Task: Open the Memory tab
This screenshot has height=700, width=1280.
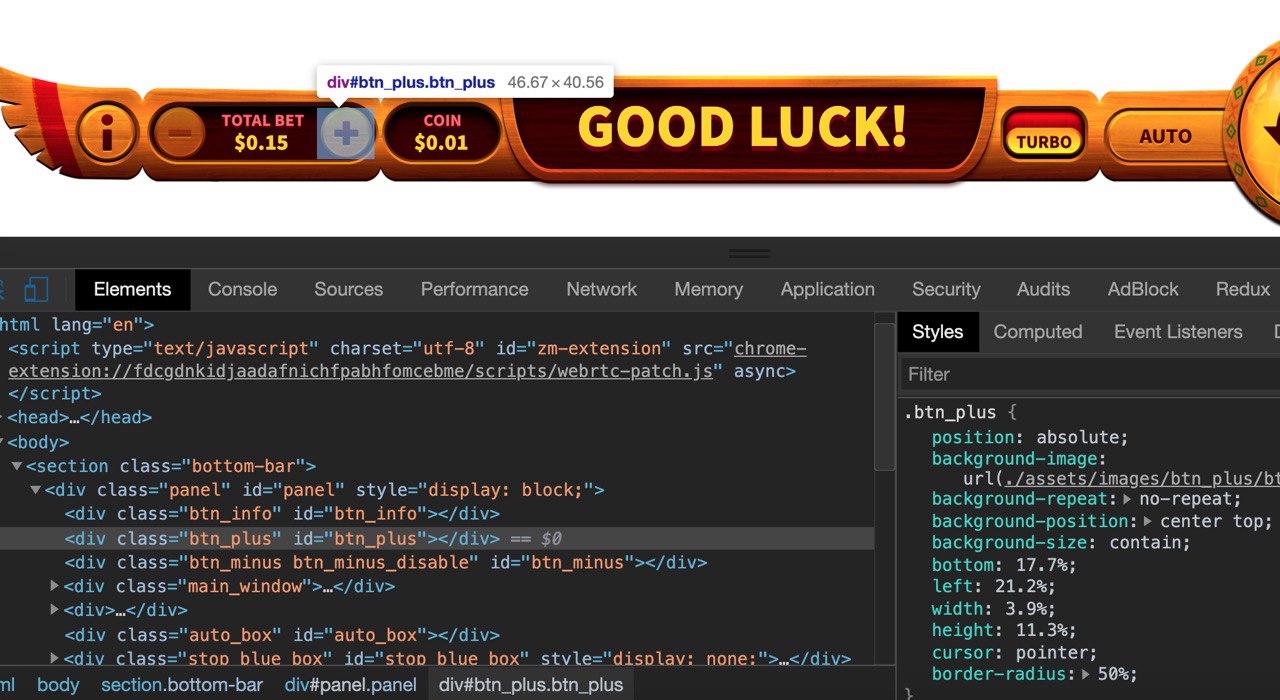Action: [x=708, y=289]
